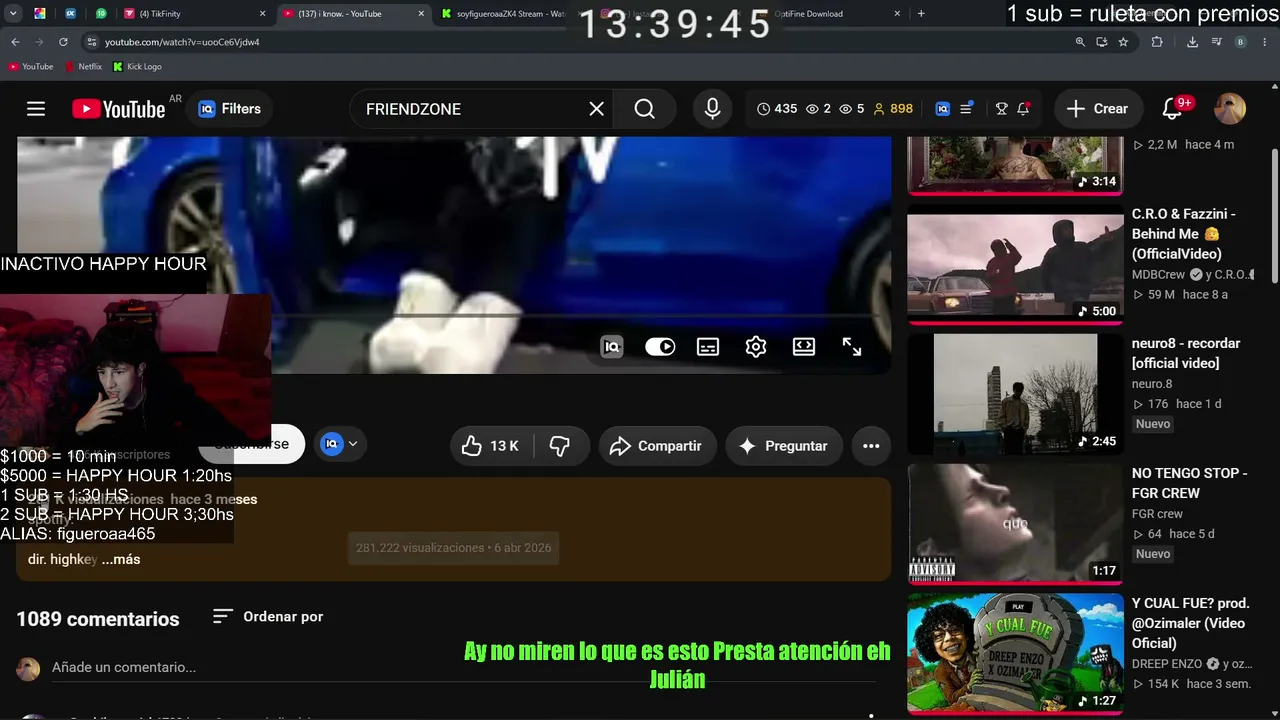Expand vidIQ dropdown beside subscribe button
The width and height of the screenshot is (1280, 720).
pyautogui.click(x=339, y=444)
